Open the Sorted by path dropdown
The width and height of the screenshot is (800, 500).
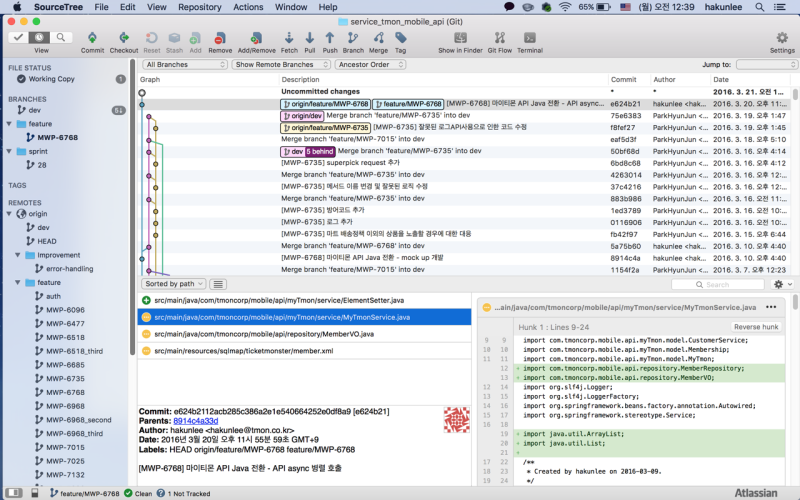click(x=173, y=284)
